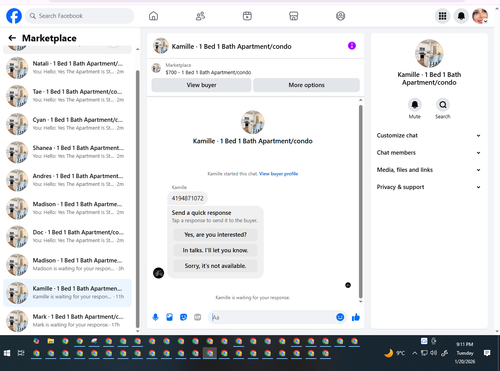Click the taskbar volume icon
This screenshot has width=500, height=371.
click(433, 353)
